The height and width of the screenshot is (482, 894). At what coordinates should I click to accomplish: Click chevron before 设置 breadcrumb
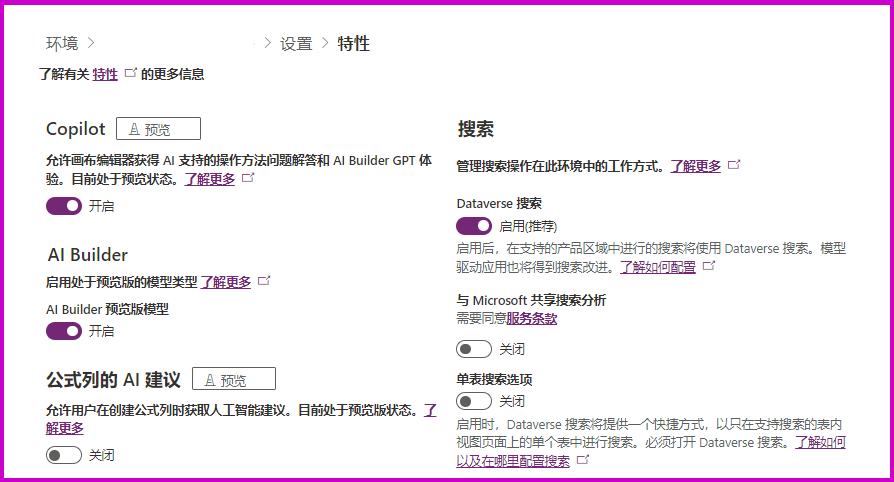(267, 43)
